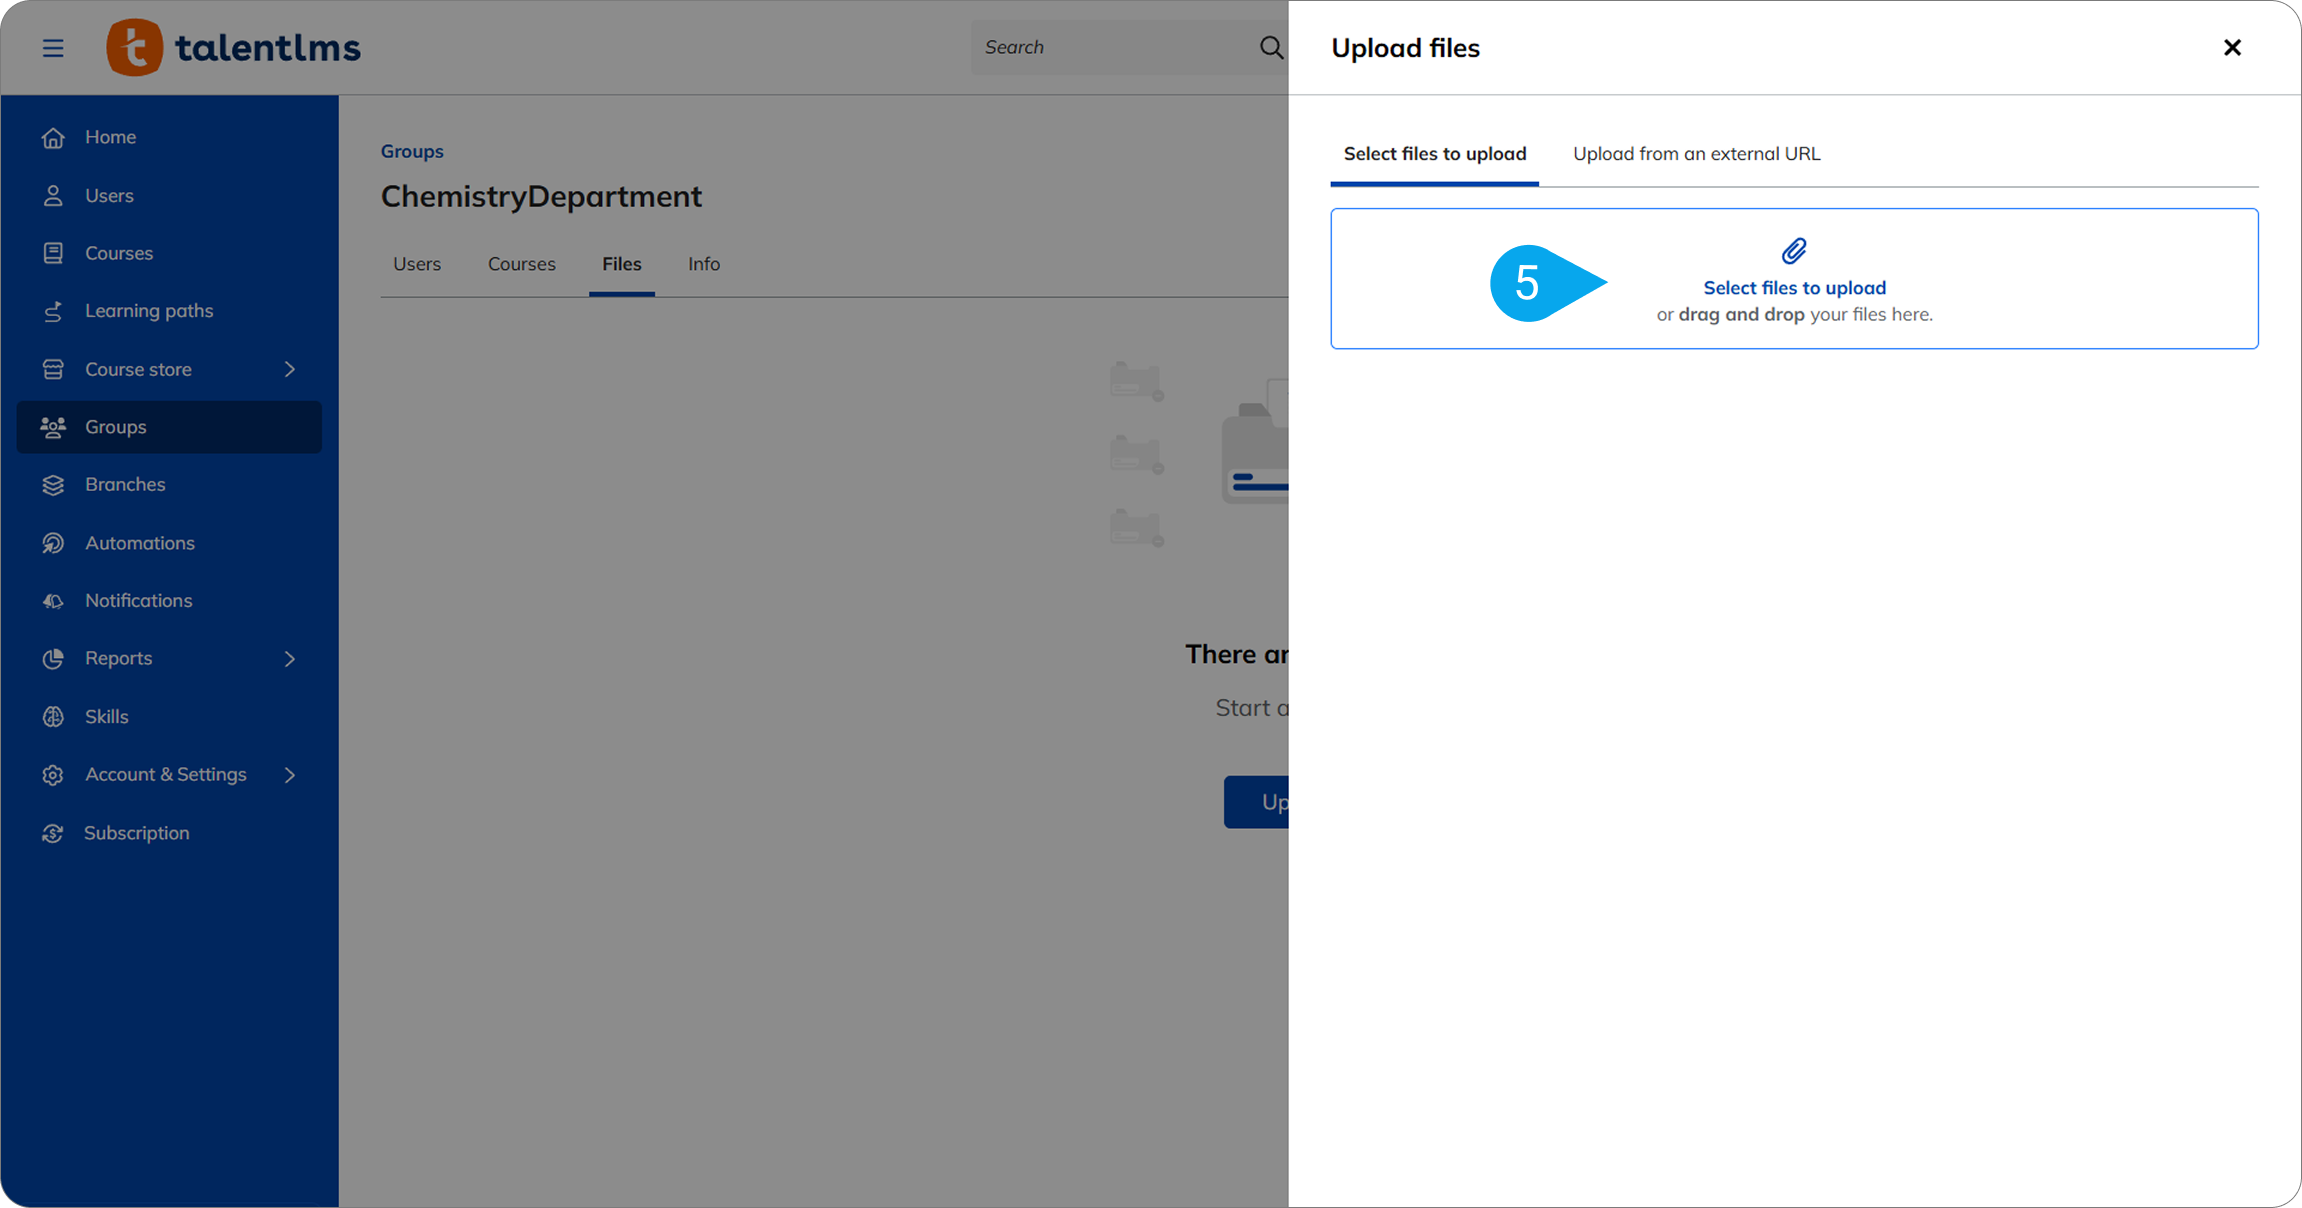Click the Subscription icon in sidebar
Screen dimensions: 2302x1208
53,833
